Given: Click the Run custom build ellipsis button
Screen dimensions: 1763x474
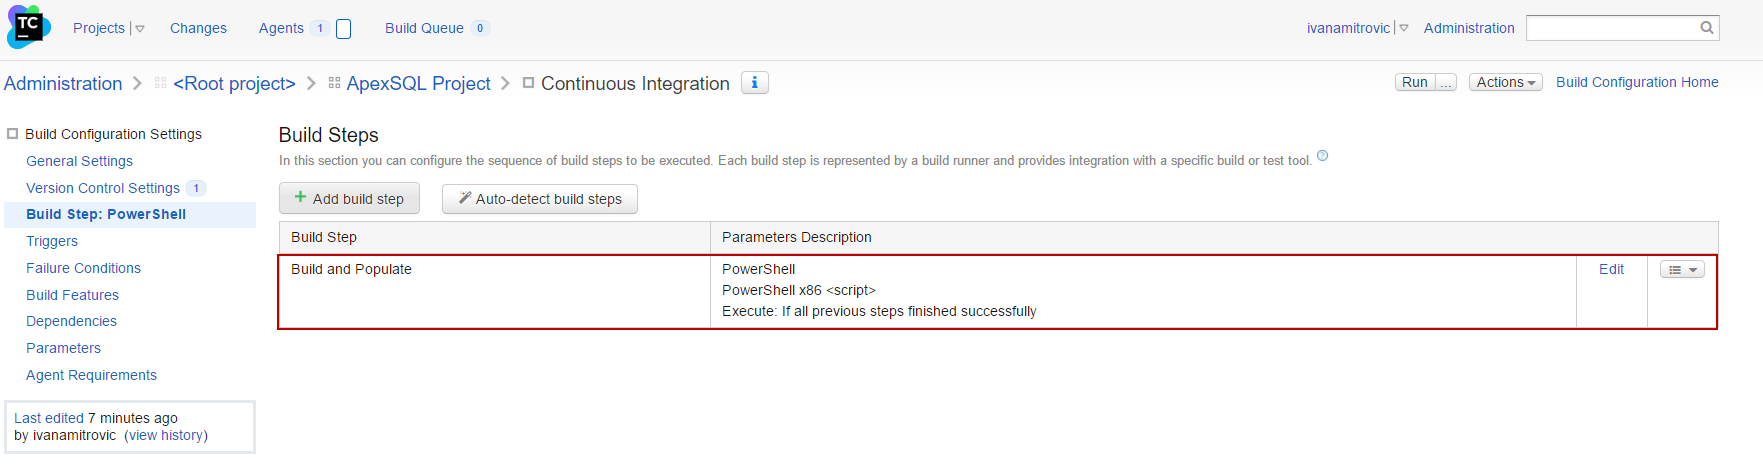Looking at the screenshot, I should click(x=1446, y=82).
